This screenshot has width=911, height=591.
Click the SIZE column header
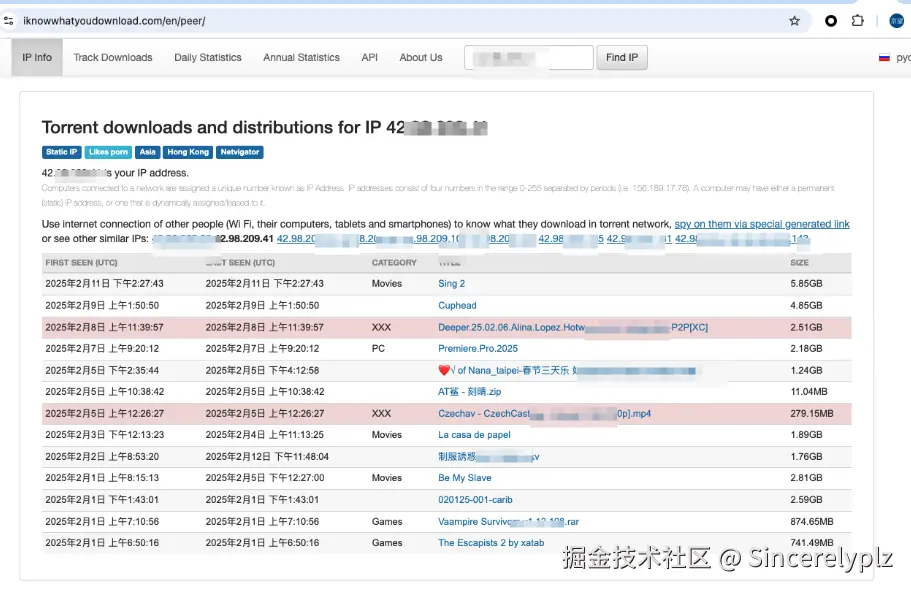[799, 263]
